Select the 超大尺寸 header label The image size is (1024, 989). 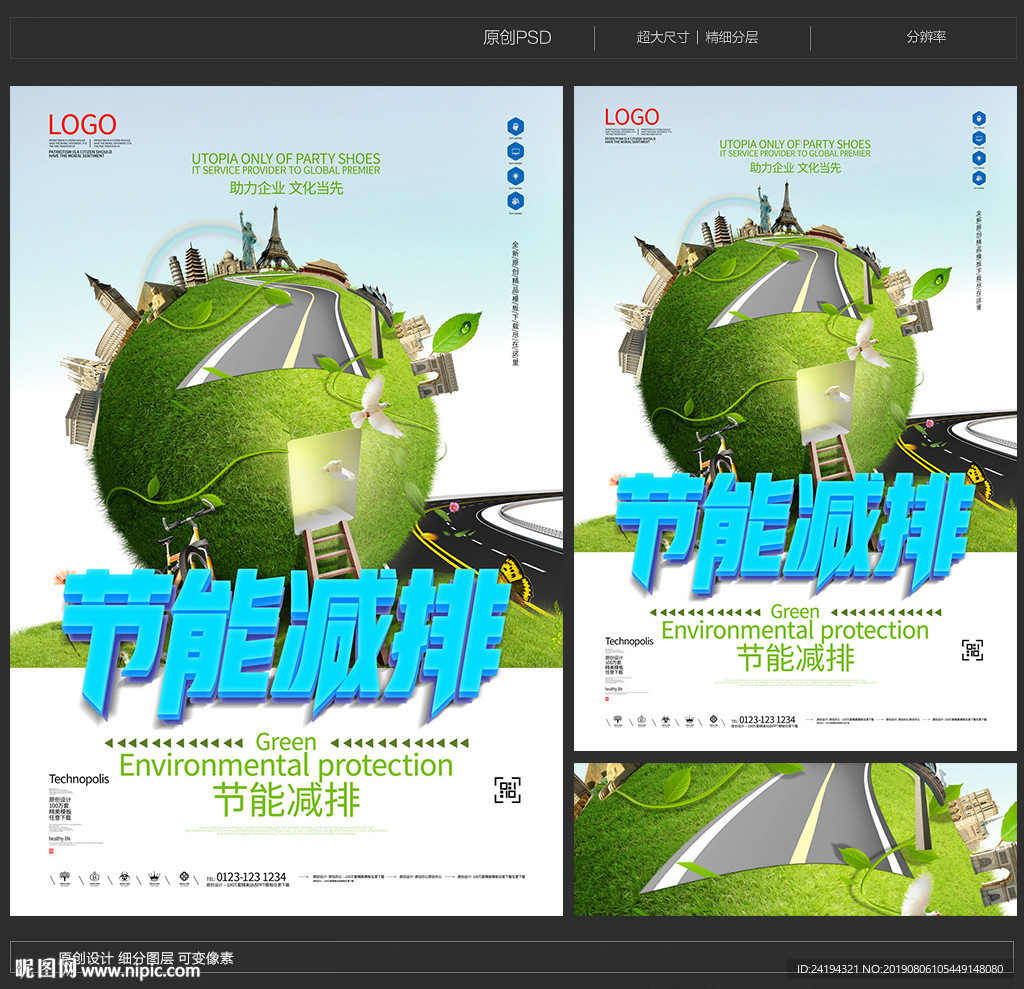coord(662,37)
